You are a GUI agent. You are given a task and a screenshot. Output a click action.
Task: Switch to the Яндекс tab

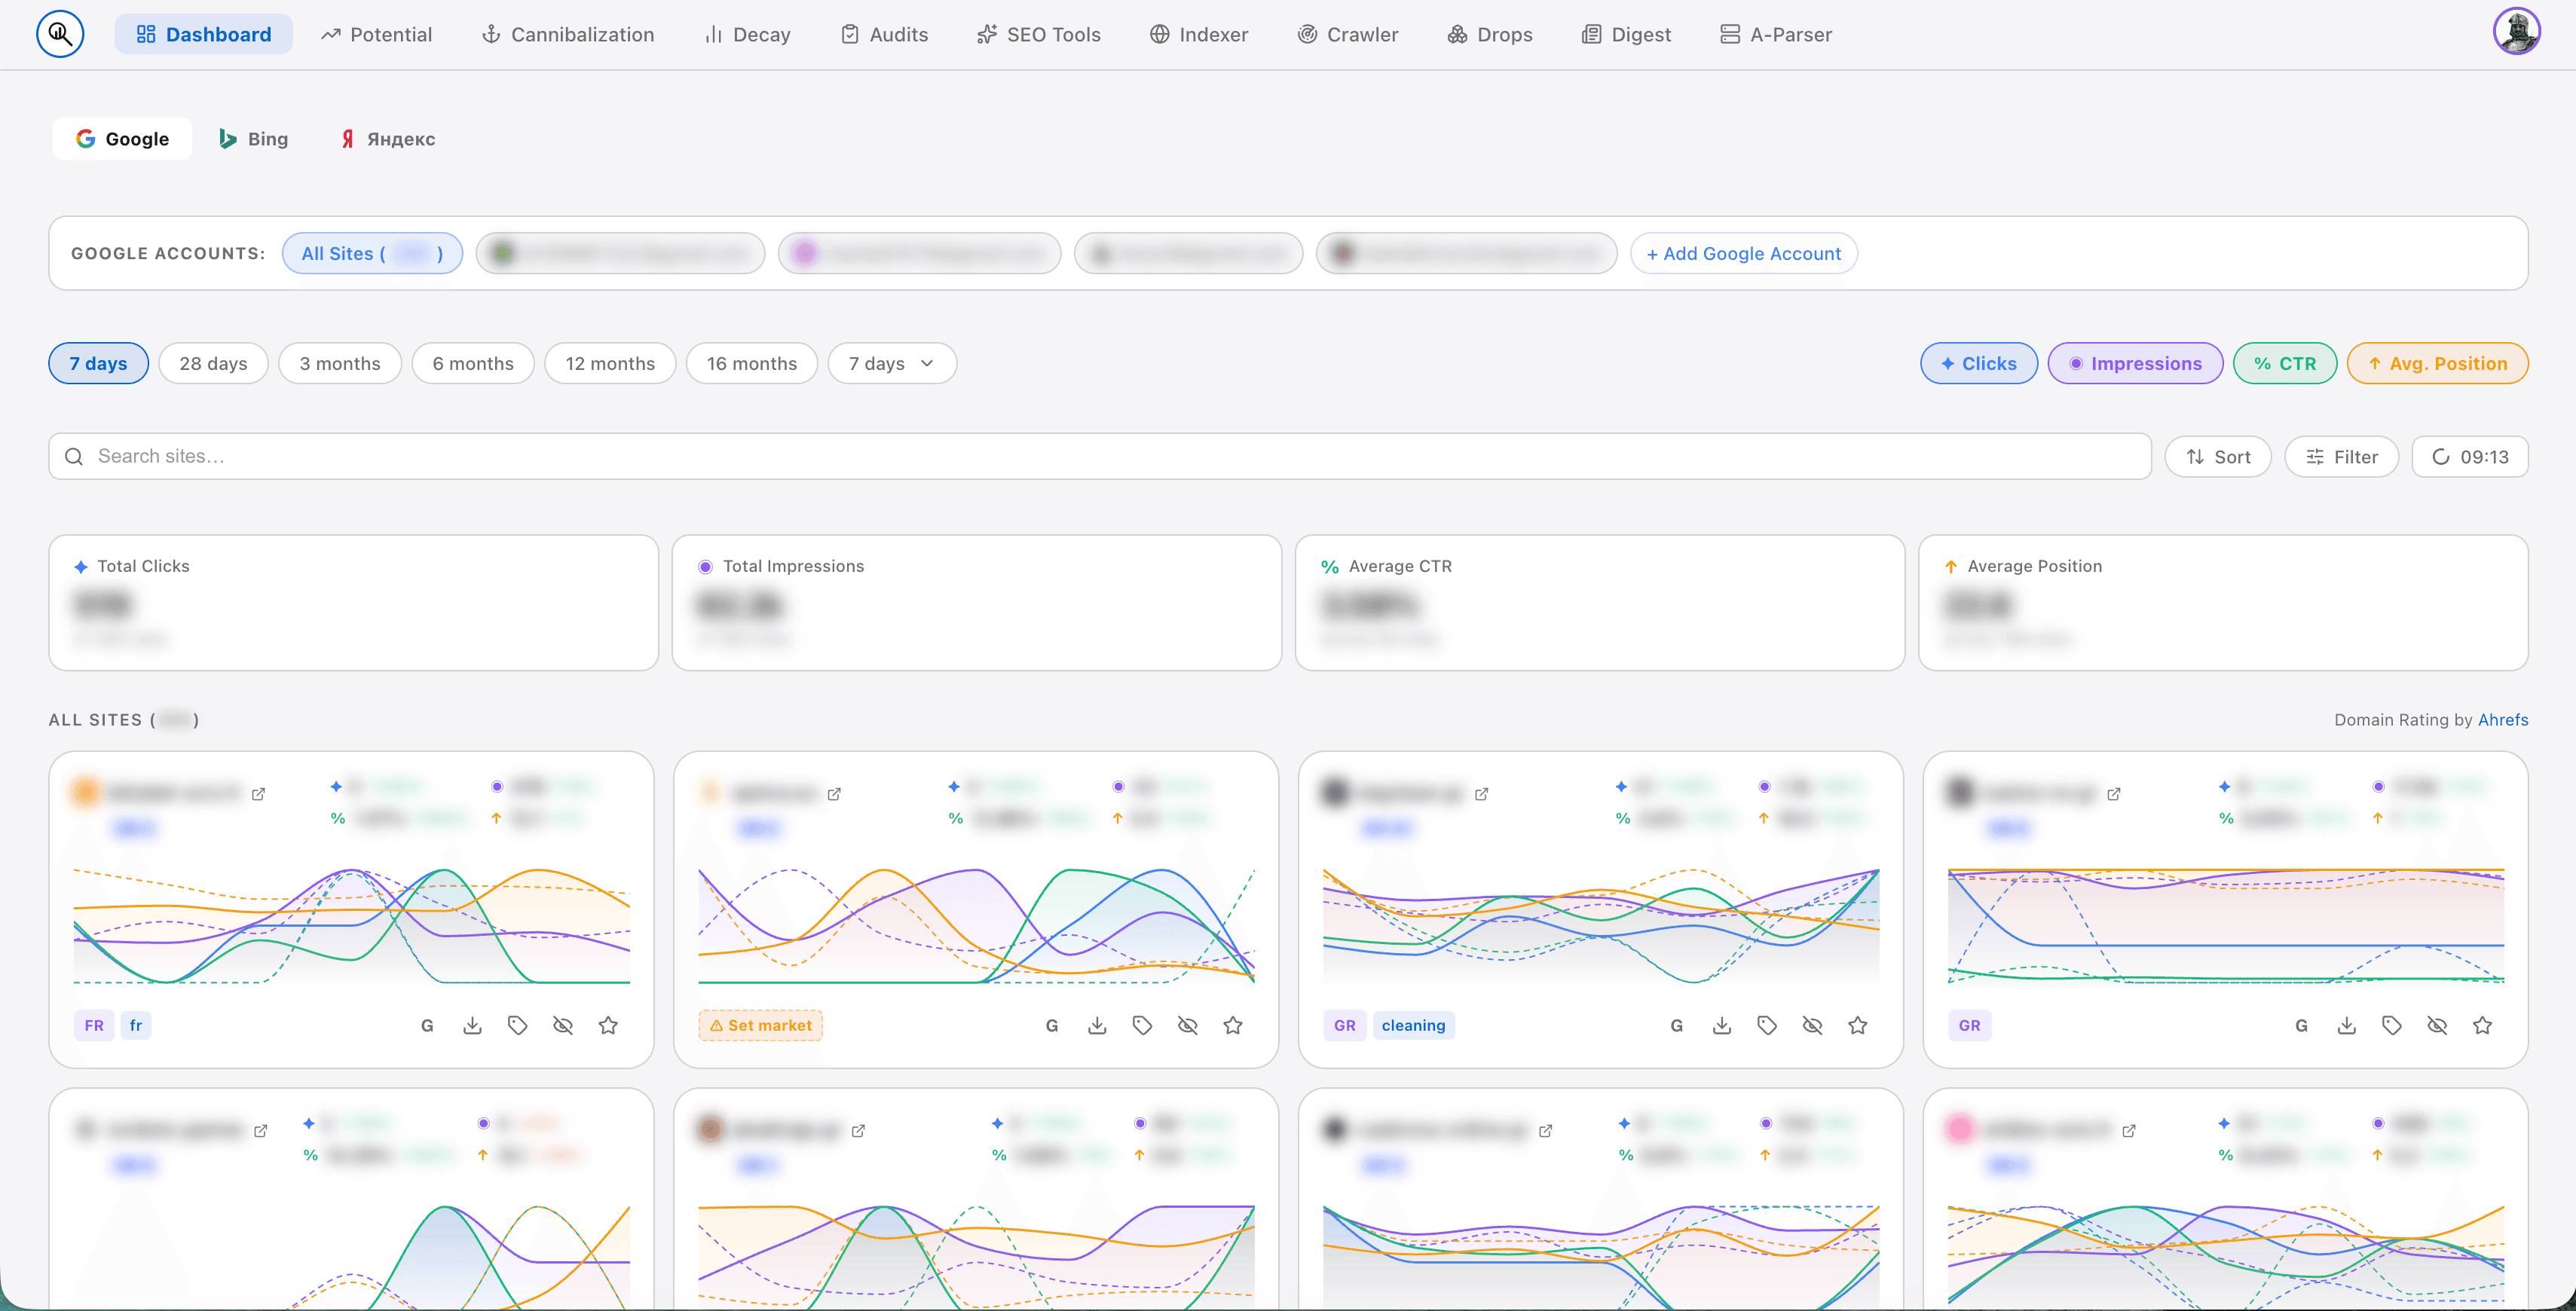pos(388,139)
